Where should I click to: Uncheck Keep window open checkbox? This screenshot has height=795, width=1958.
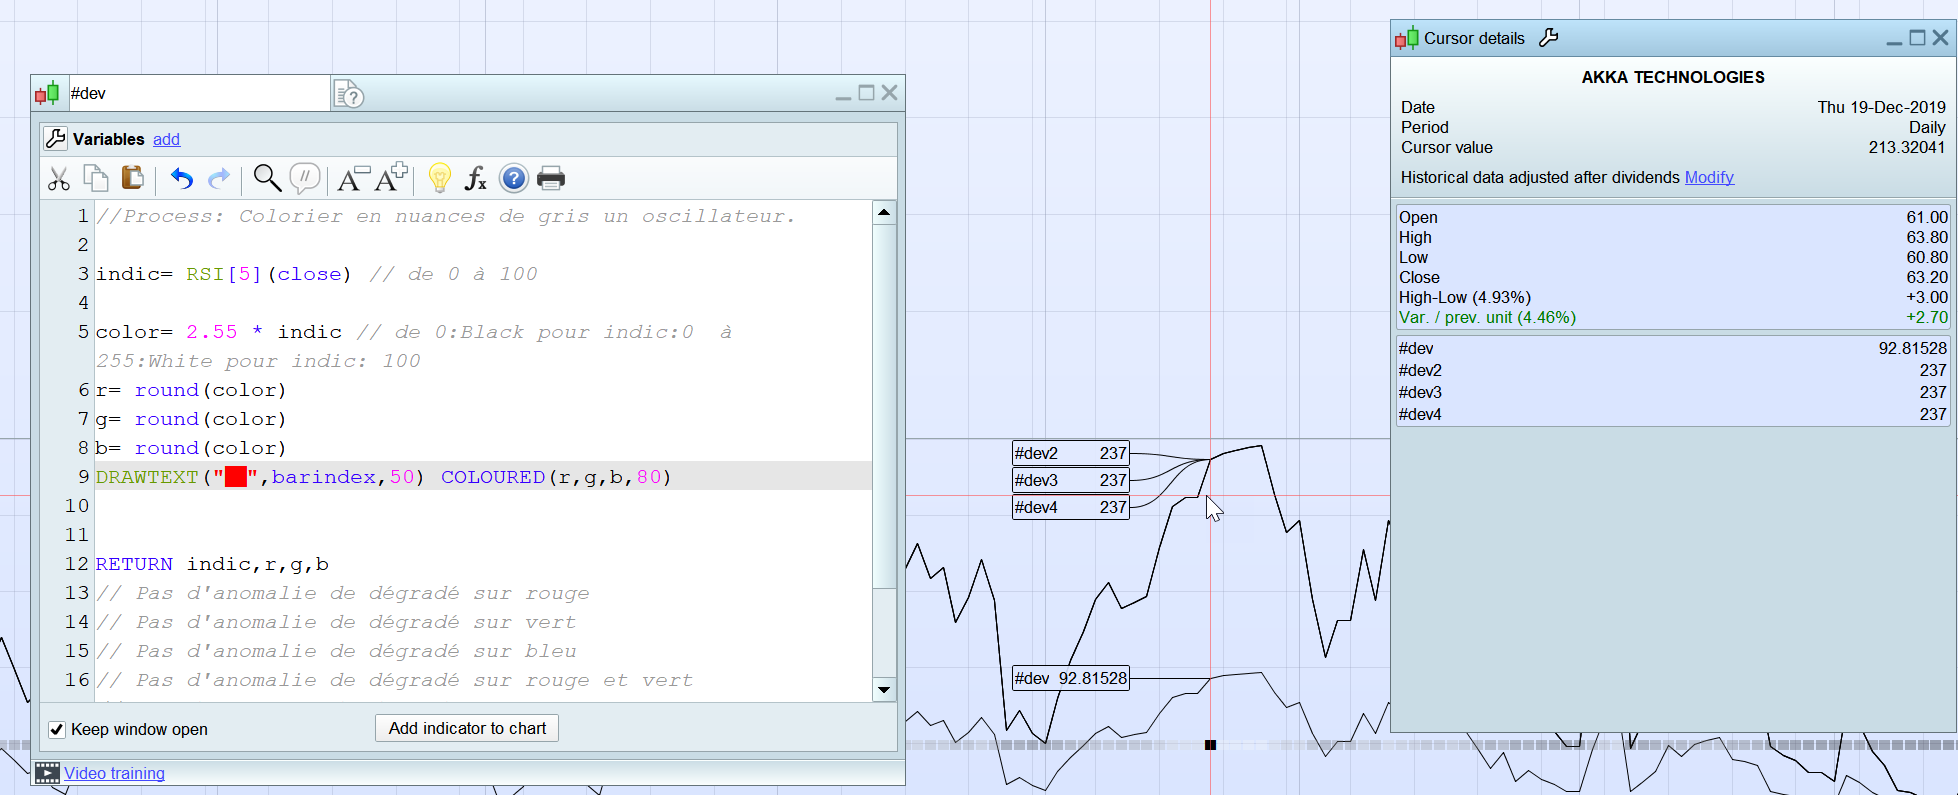tap(57, 730)
